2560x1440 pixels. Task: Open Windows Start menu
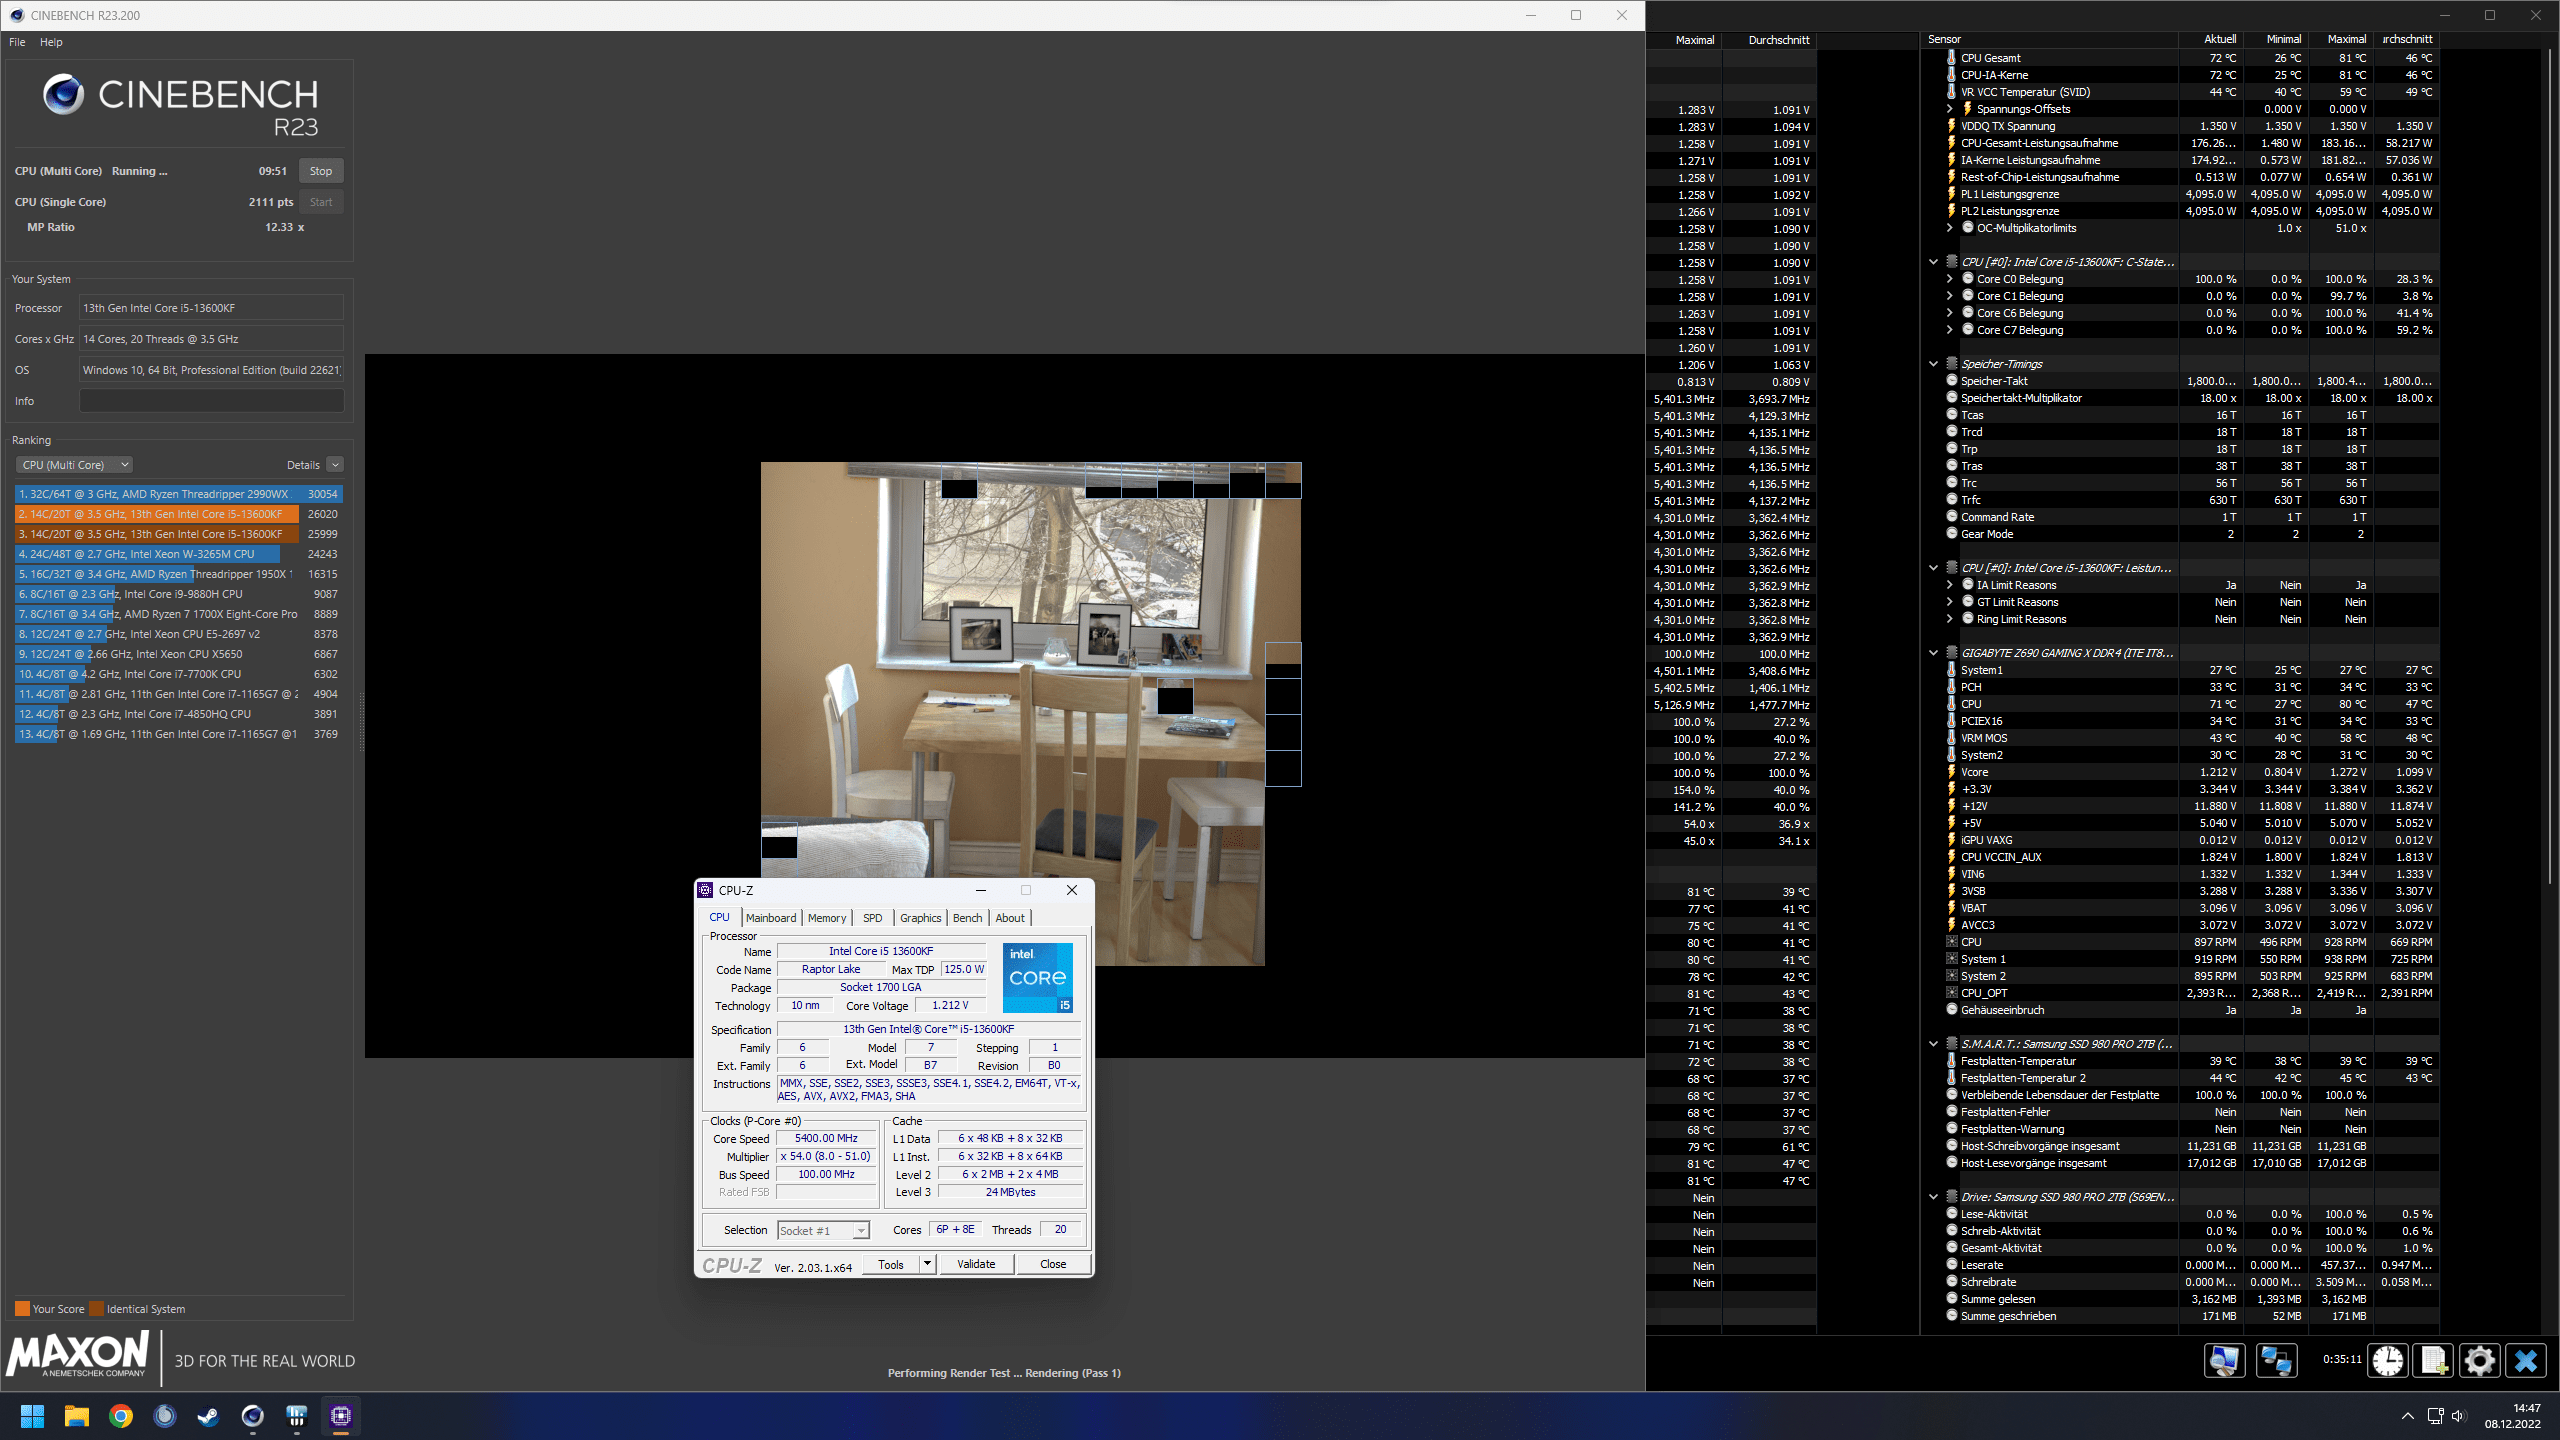(x=32, y=1416)
